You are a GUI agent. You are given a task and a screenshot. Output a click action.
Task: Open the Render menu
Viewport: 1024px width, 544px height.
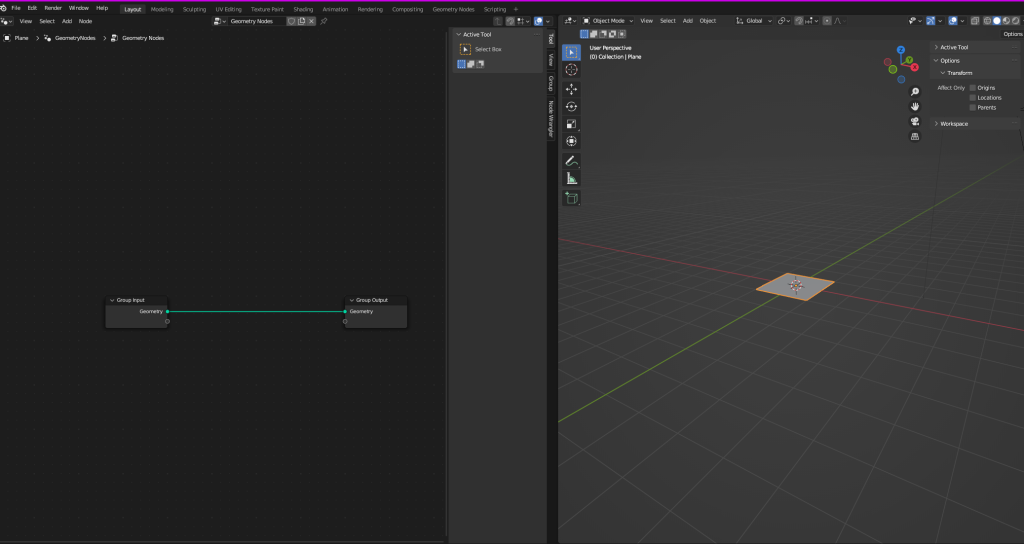pyautogui.click(x=53, y=8)
